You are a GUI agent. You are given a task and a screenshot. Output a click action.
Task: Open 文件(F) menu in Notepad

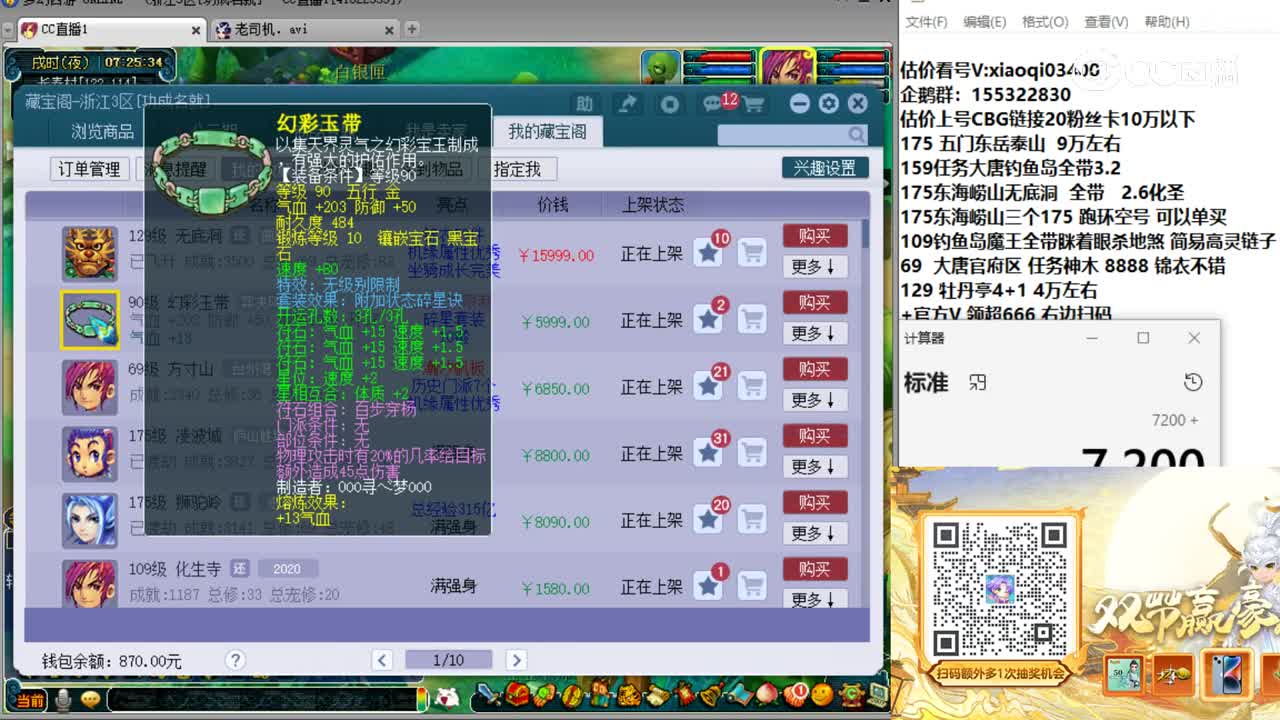pos(927,22)
